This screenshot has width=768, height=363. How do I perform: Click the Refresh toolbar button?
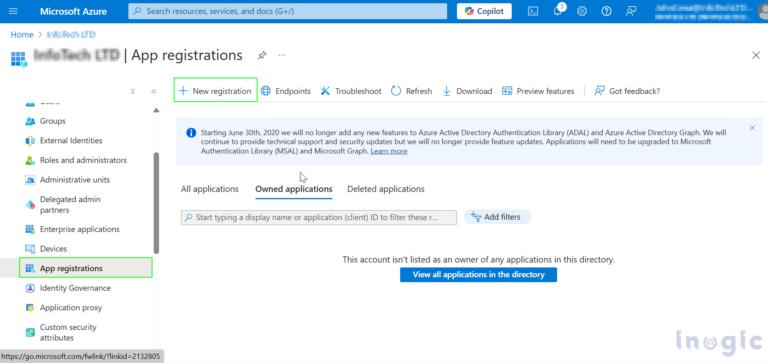click(411, 91)
